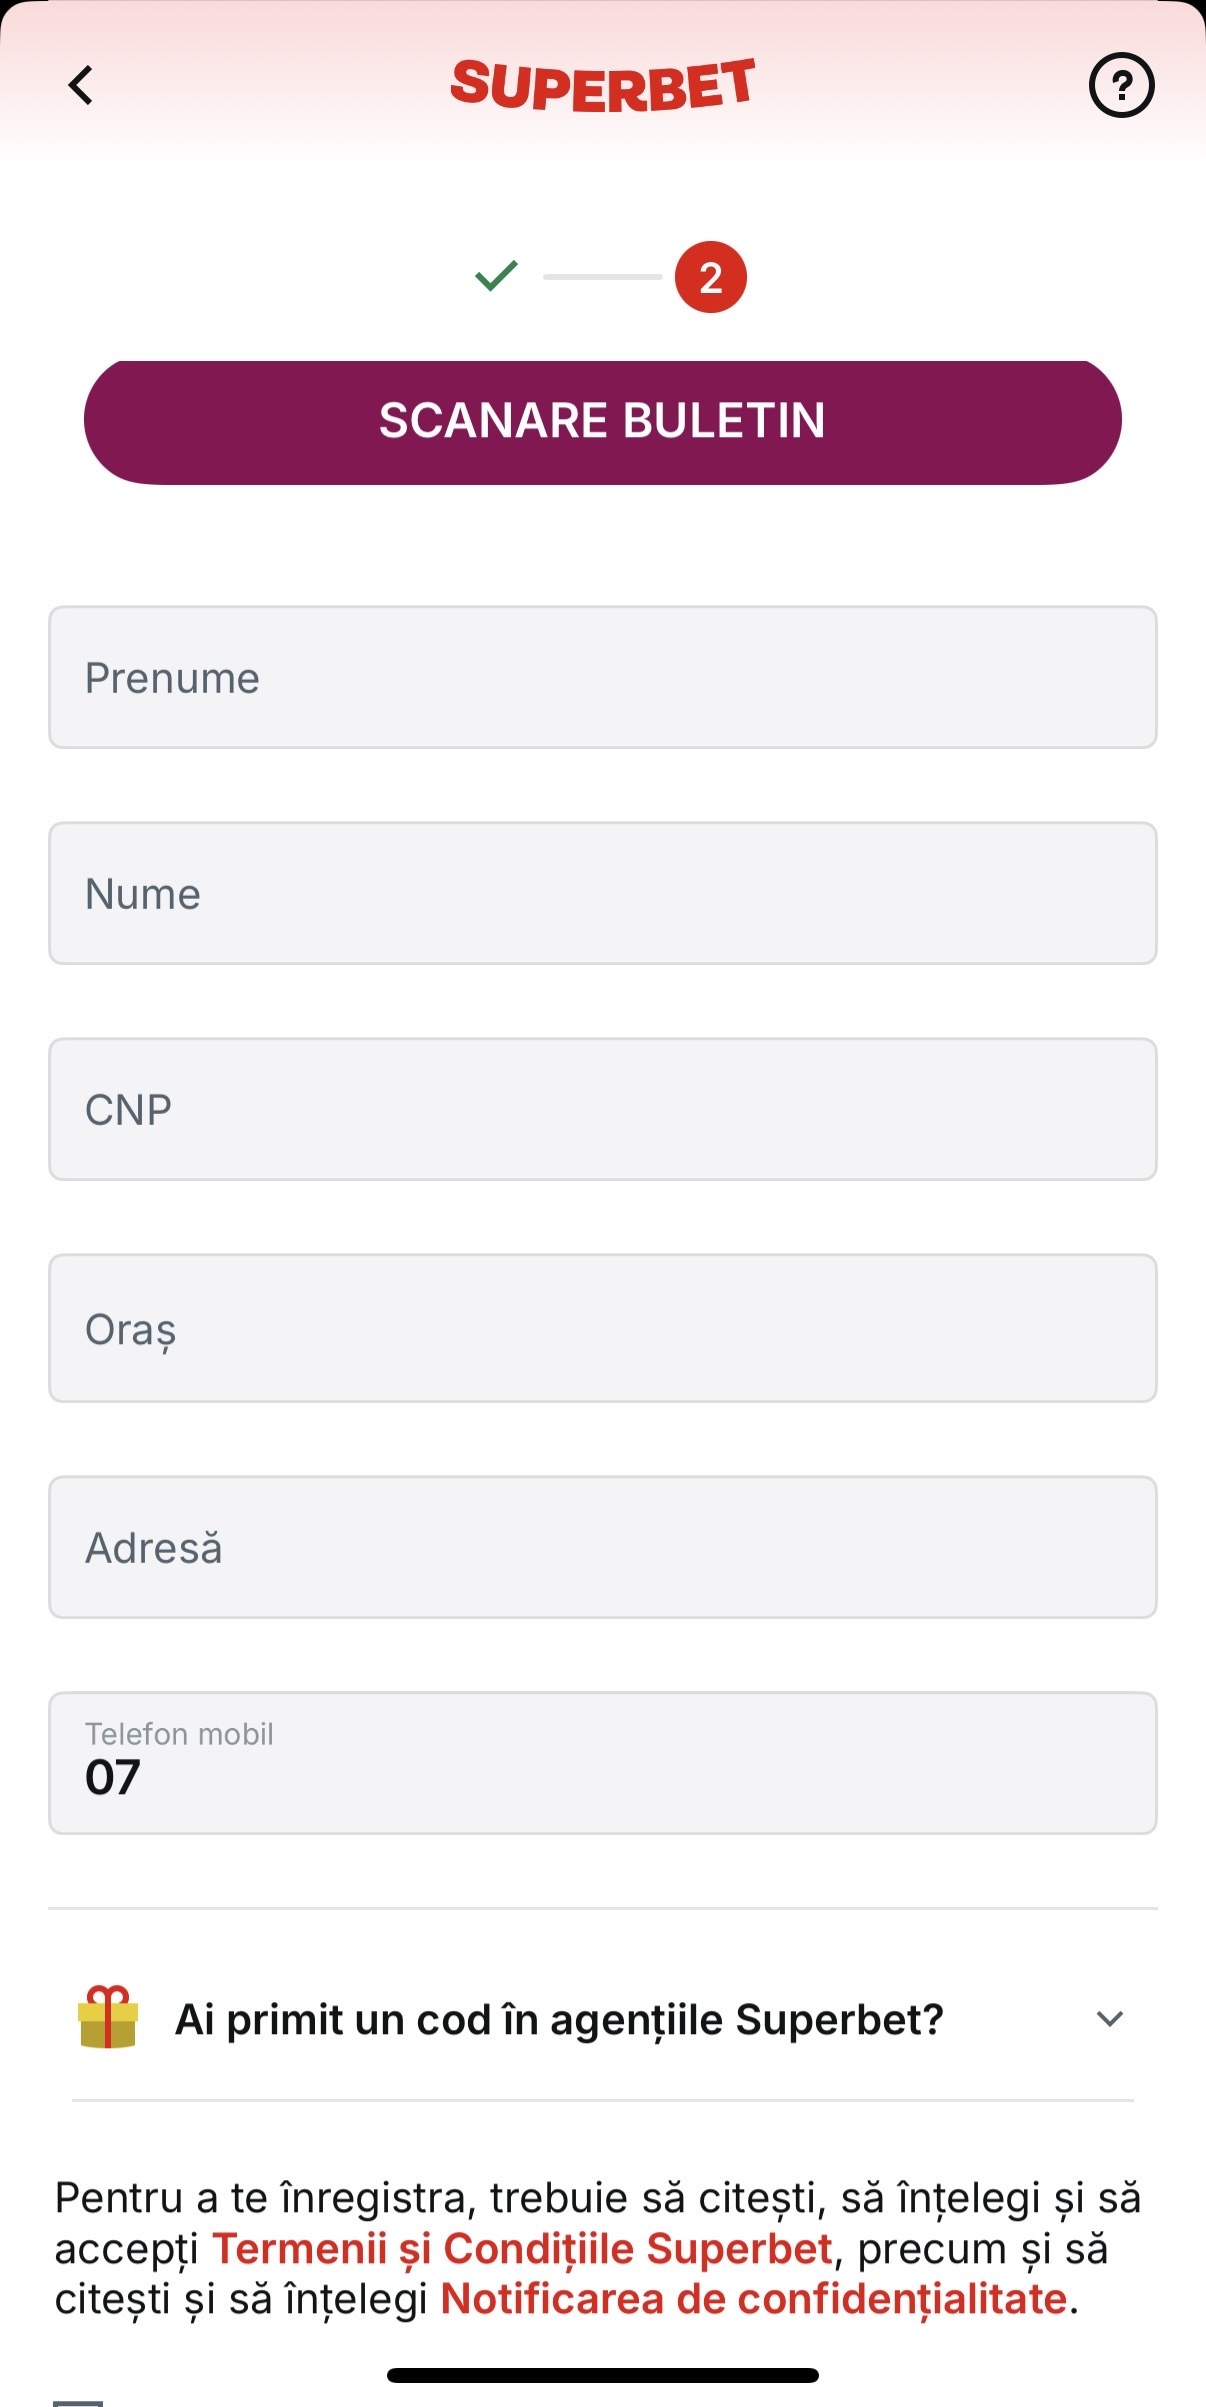Tap the Scanare Buletin button
The width and height of the screenshot is (1206, 2407).
pyautogui.click(x=603, y=422)
